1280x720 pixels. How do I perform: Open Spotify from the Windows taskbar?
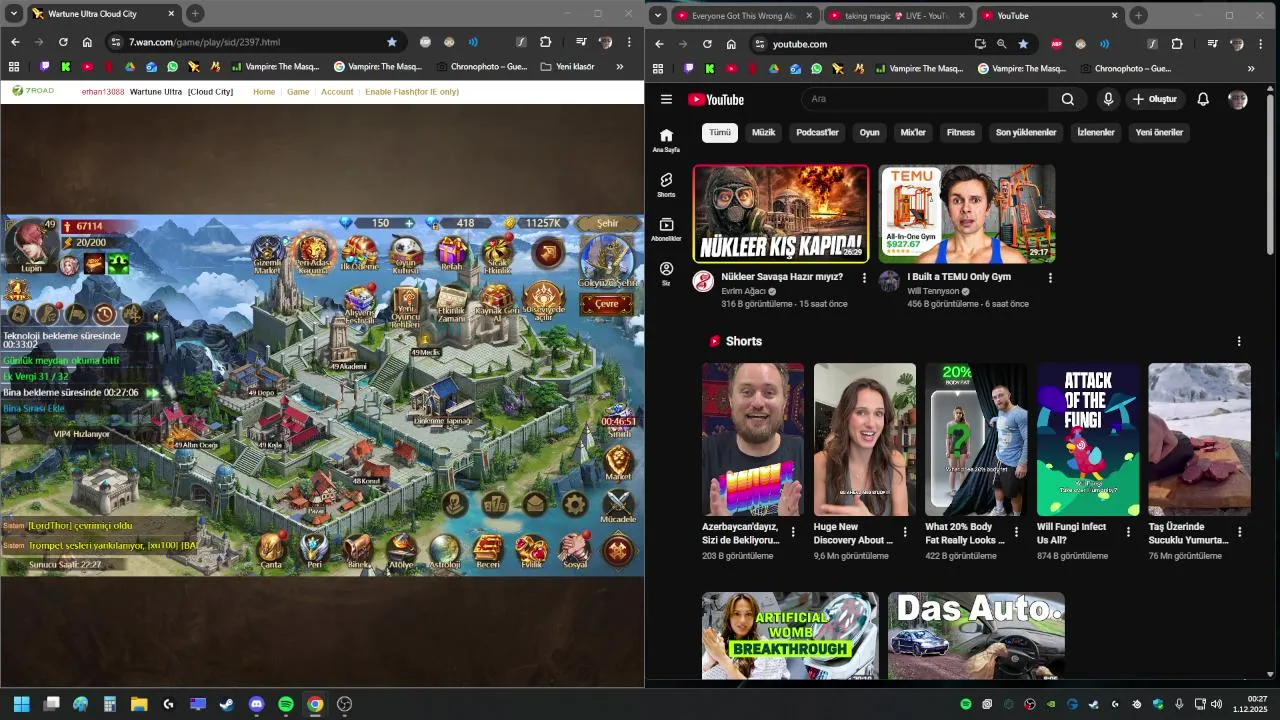tap(285, 704)
